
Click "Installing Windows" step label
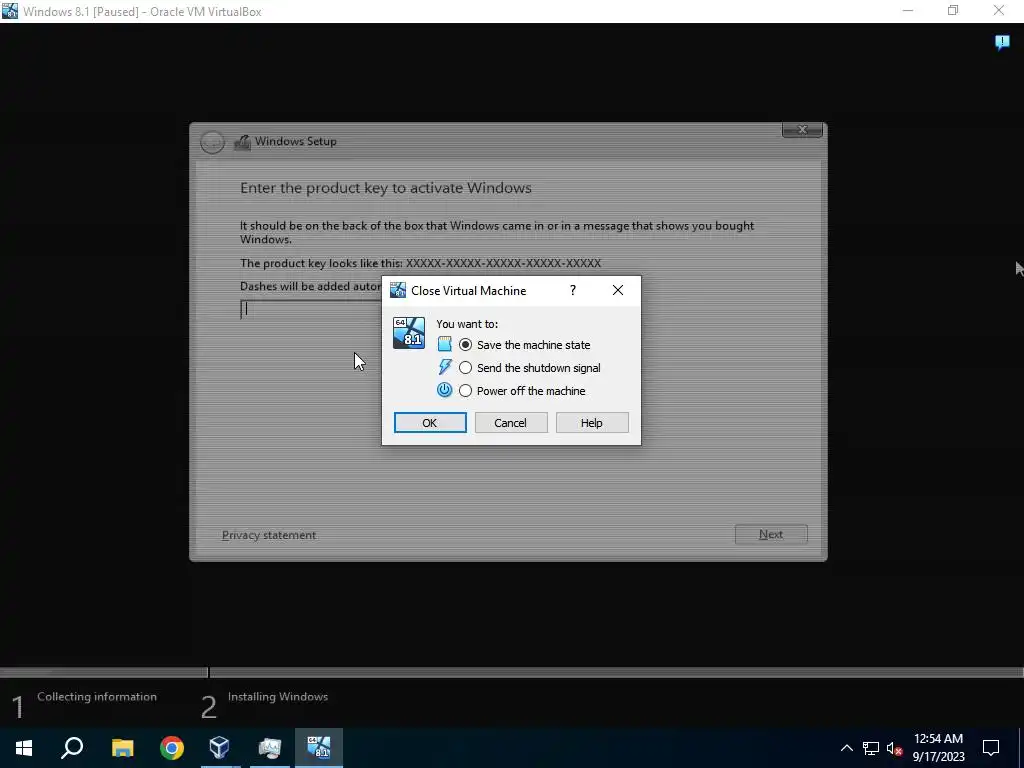tap(278, 697)
